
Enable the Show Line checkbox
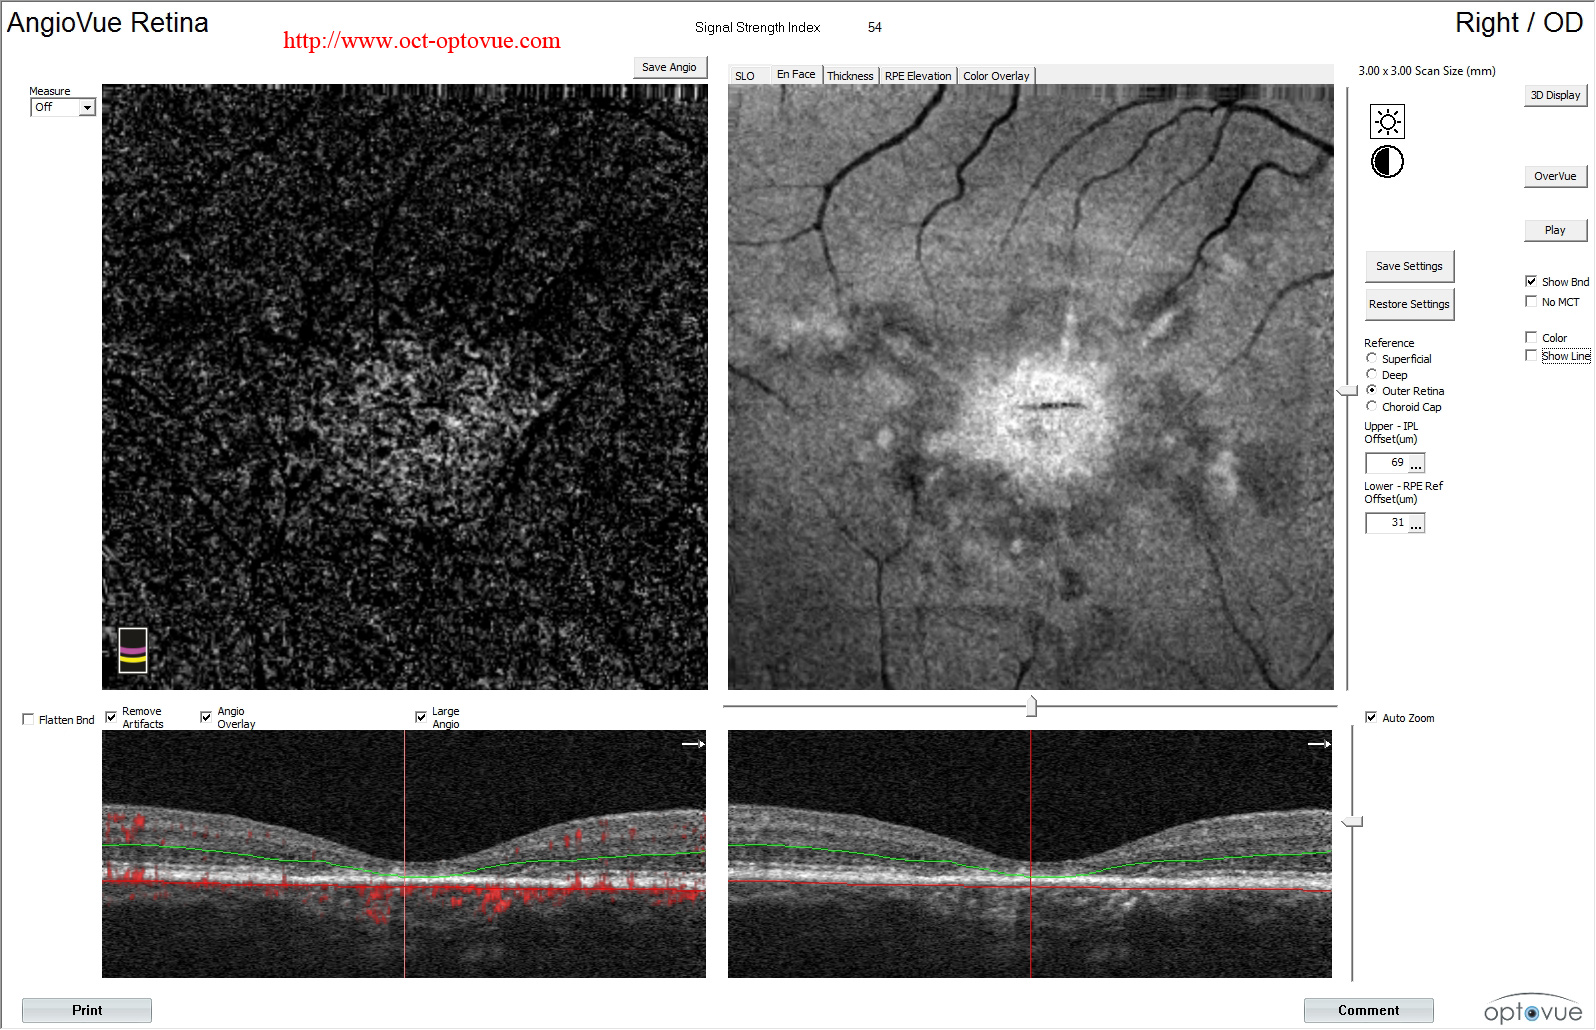click(x=1531, y=355)
